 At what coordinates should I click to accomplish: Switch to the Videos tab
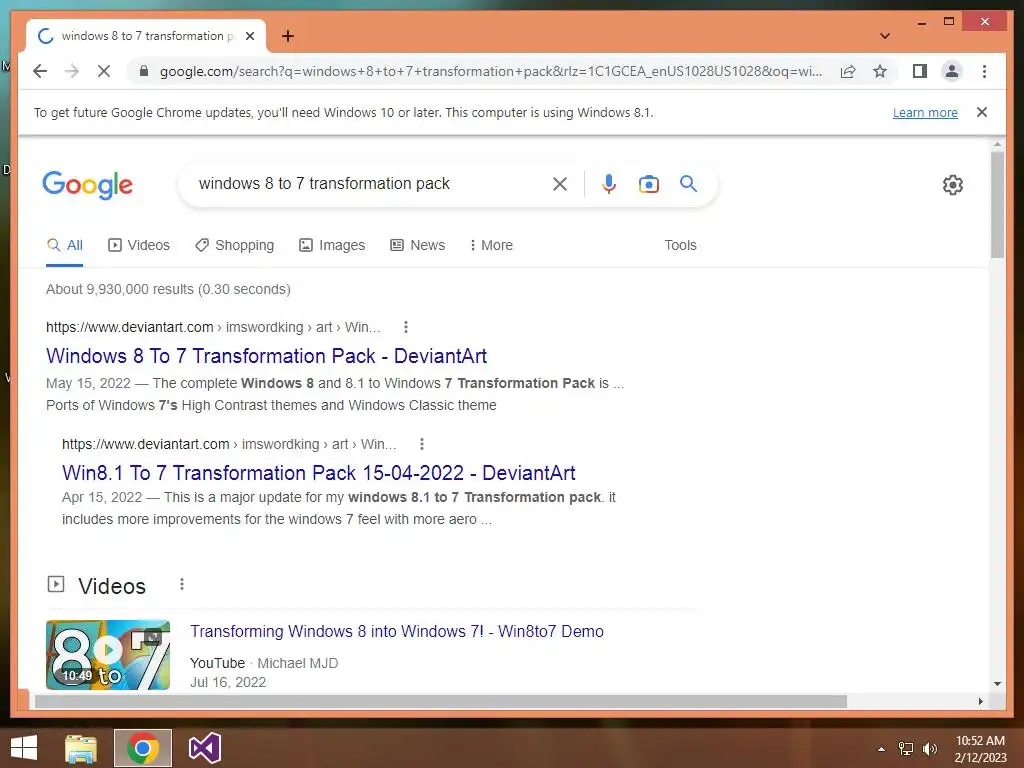tap(138, 246)
